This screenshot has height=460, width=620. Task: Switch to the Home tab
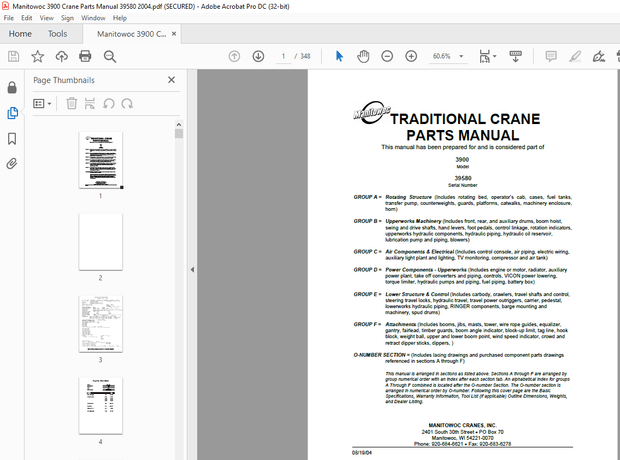pos(20,34)
